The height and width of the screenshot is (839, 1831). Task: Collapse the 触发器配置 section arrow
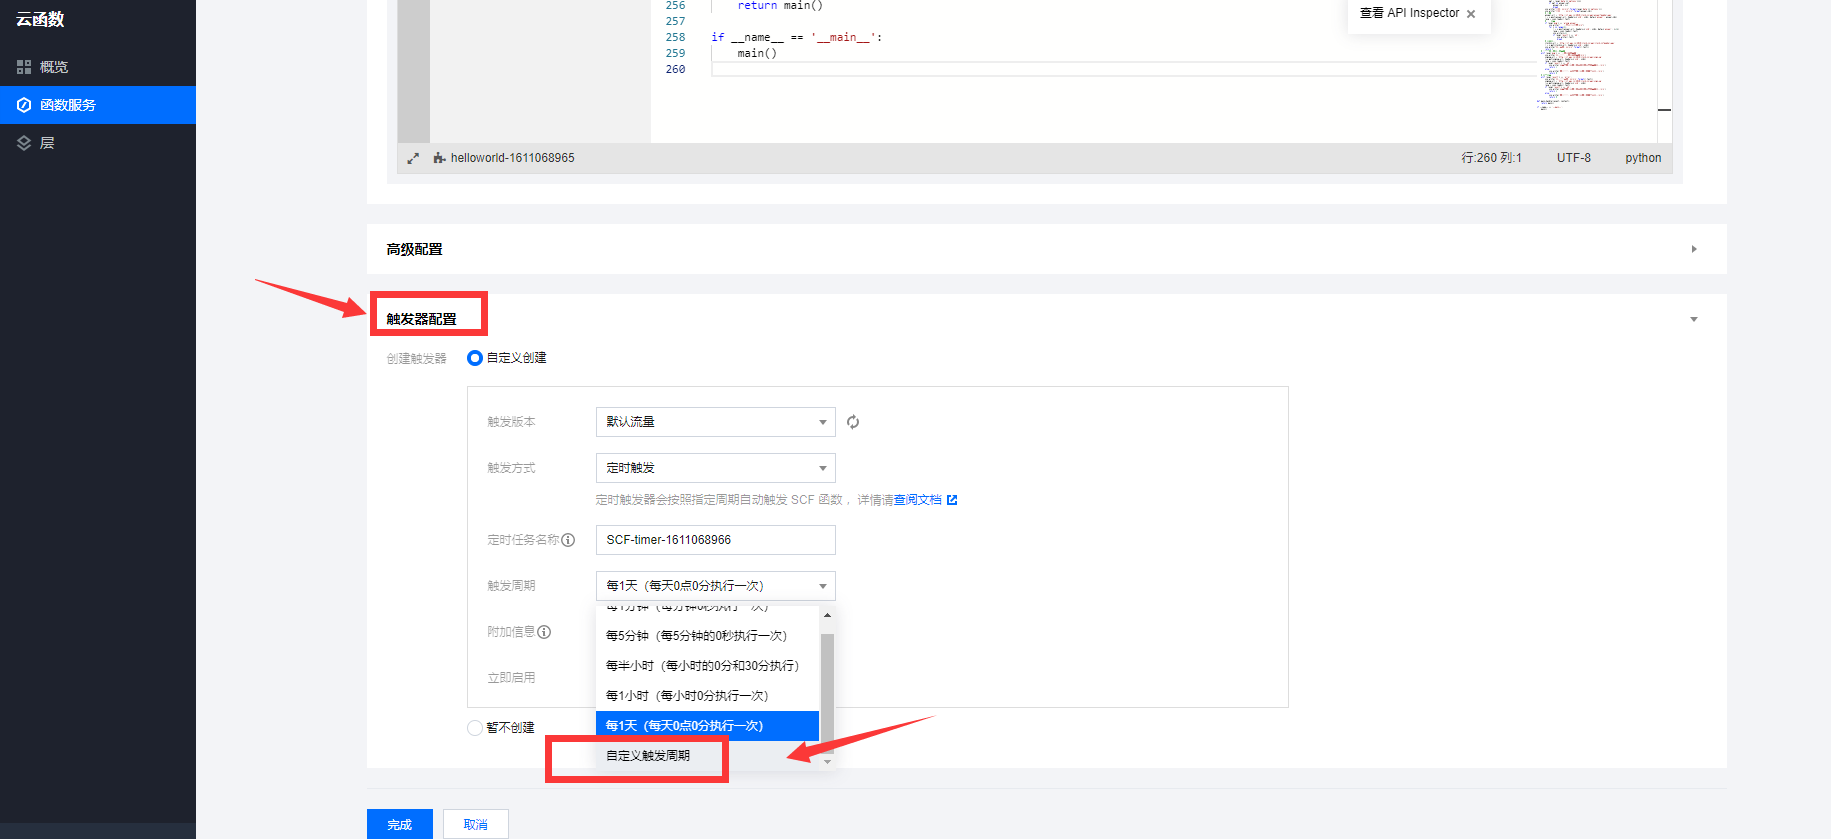click(x=1694, y=319)
